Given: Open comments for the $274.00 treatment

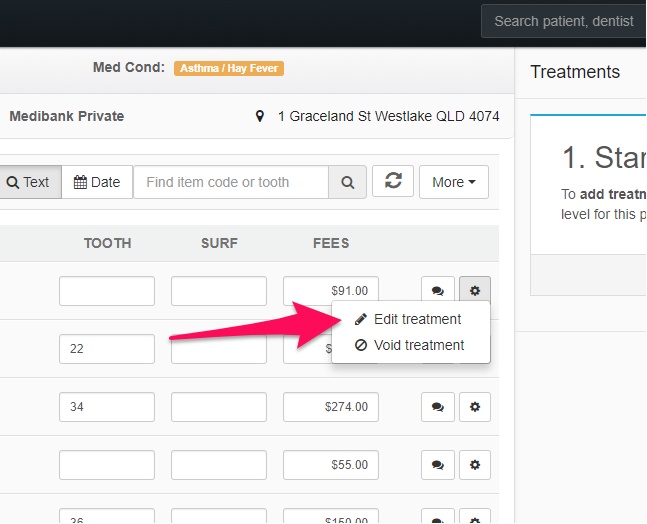Looking at the screenshot, I should 437,407.
